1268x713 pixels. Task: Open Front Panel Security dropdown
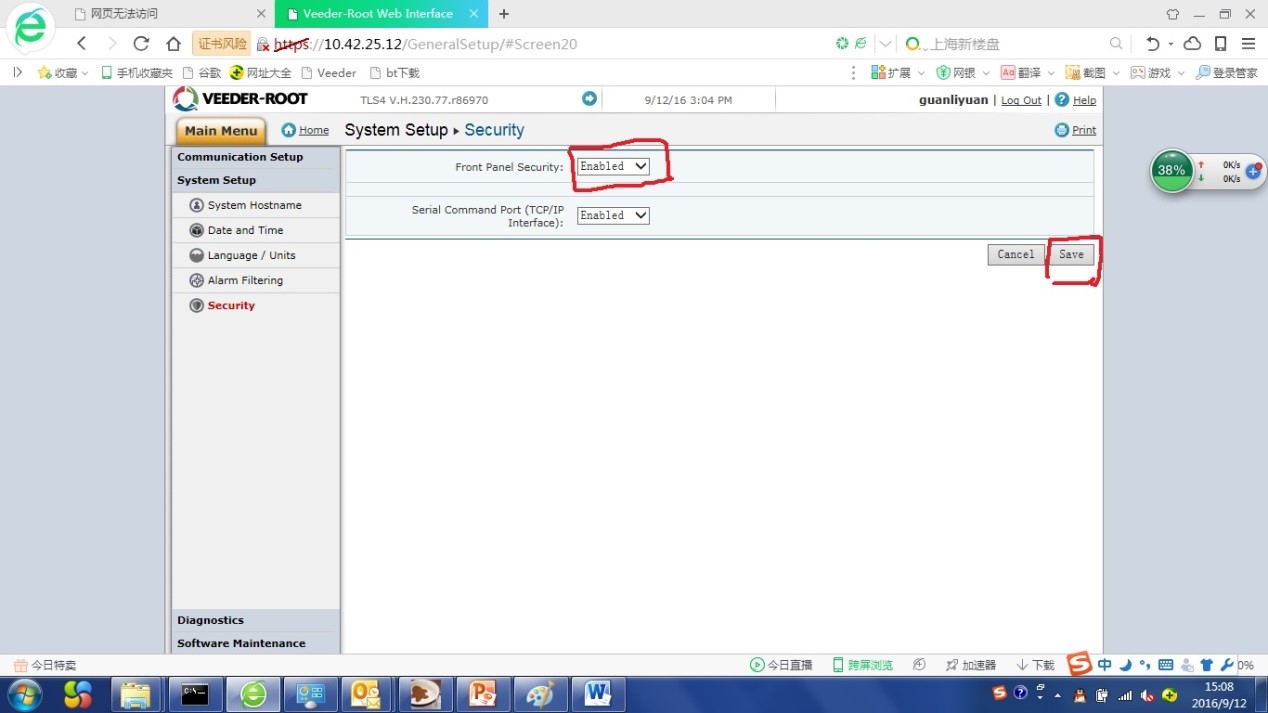pos(613,167)
